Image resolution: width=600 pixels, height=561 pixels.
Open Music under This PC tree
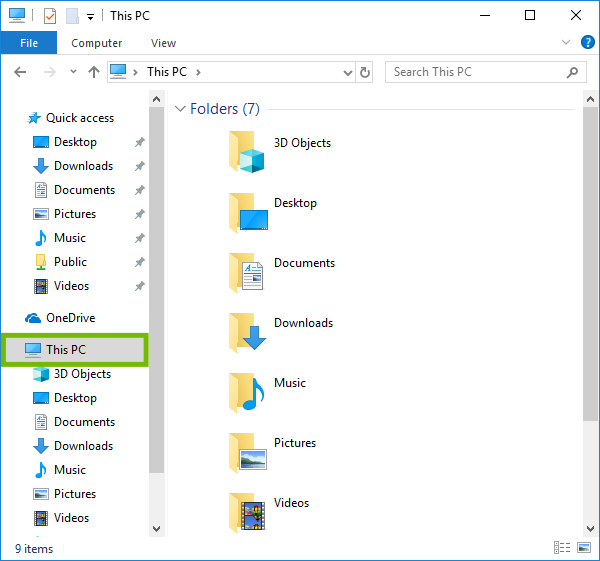click(70, 470)
